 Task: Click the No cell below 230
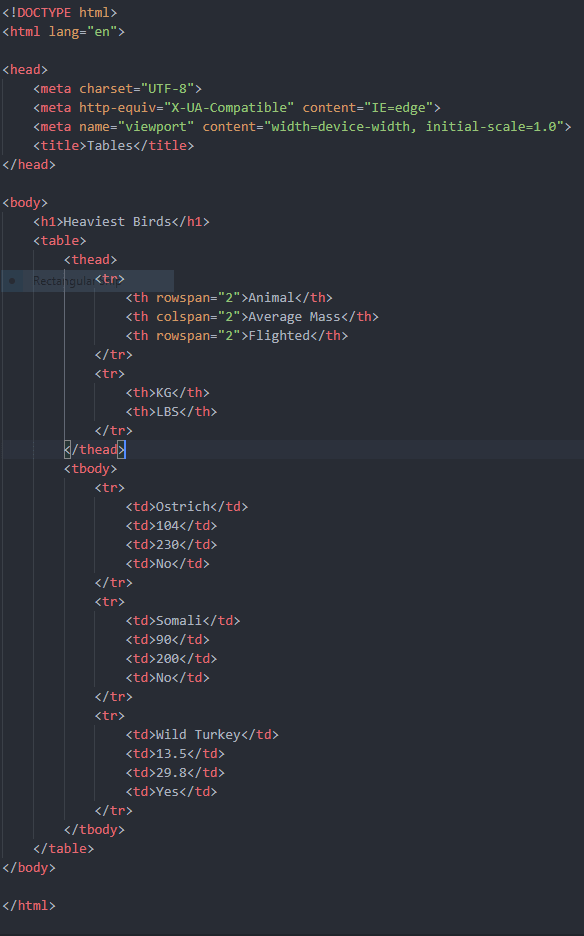(x=167, y=564)
